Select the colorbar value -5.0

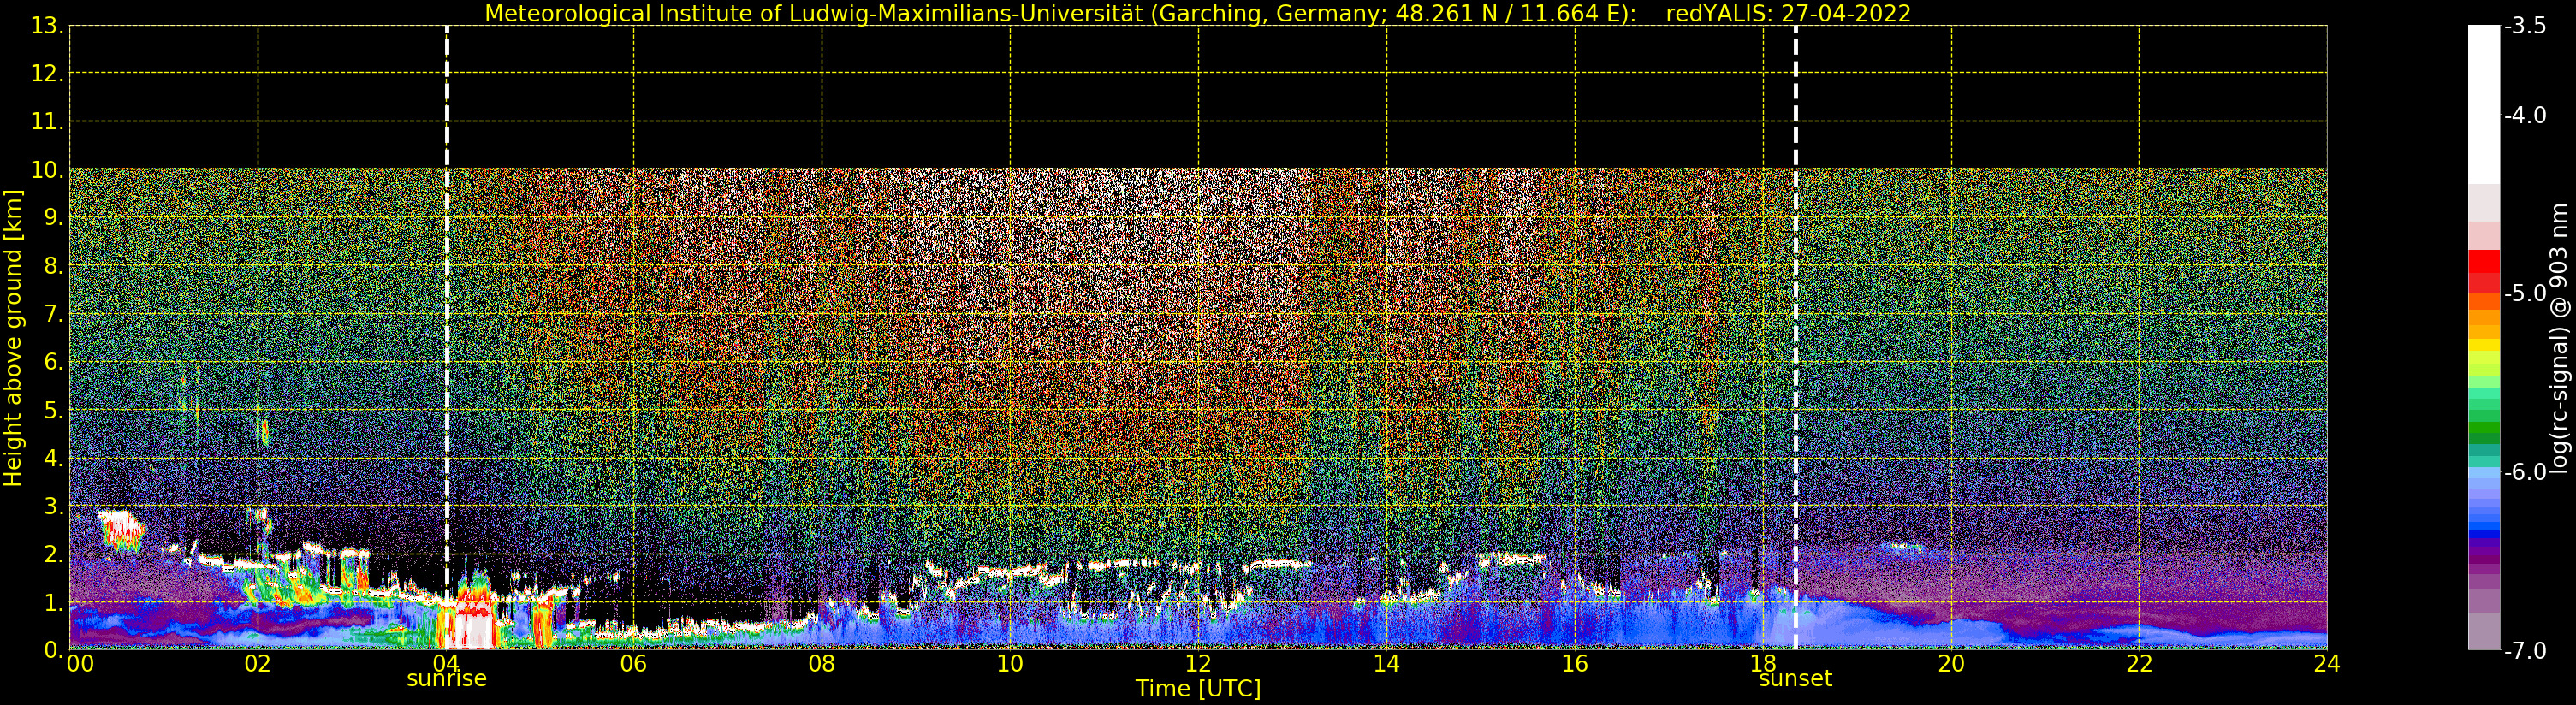[2525, 293]
